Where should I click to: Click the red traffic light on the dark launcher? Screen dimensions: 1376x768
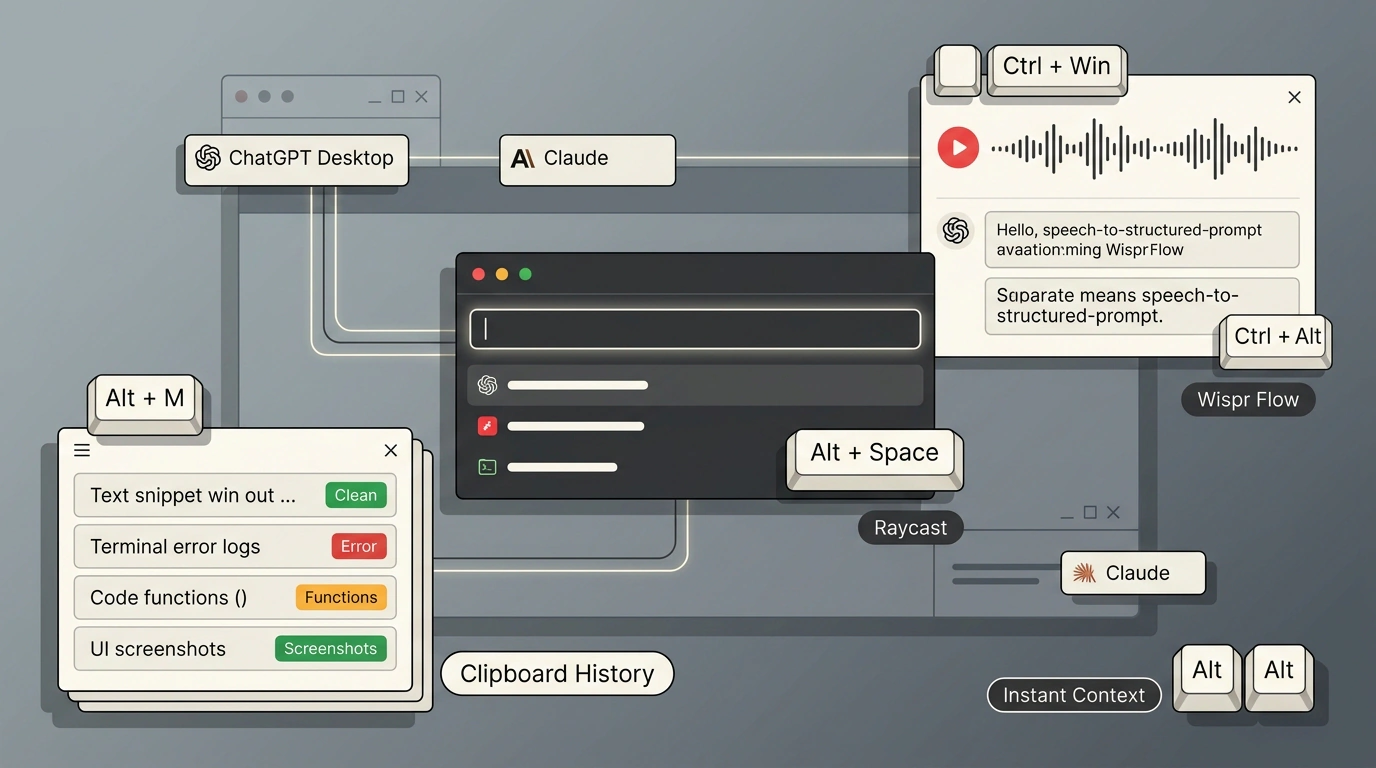478,274
